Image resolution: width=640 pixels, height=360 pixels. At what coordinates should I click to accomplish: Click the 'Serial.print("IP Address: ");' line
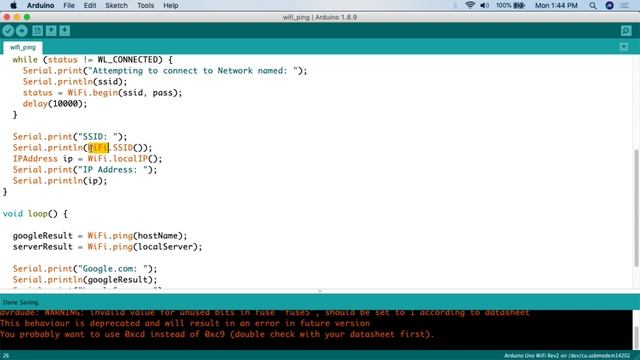point(85,170)
